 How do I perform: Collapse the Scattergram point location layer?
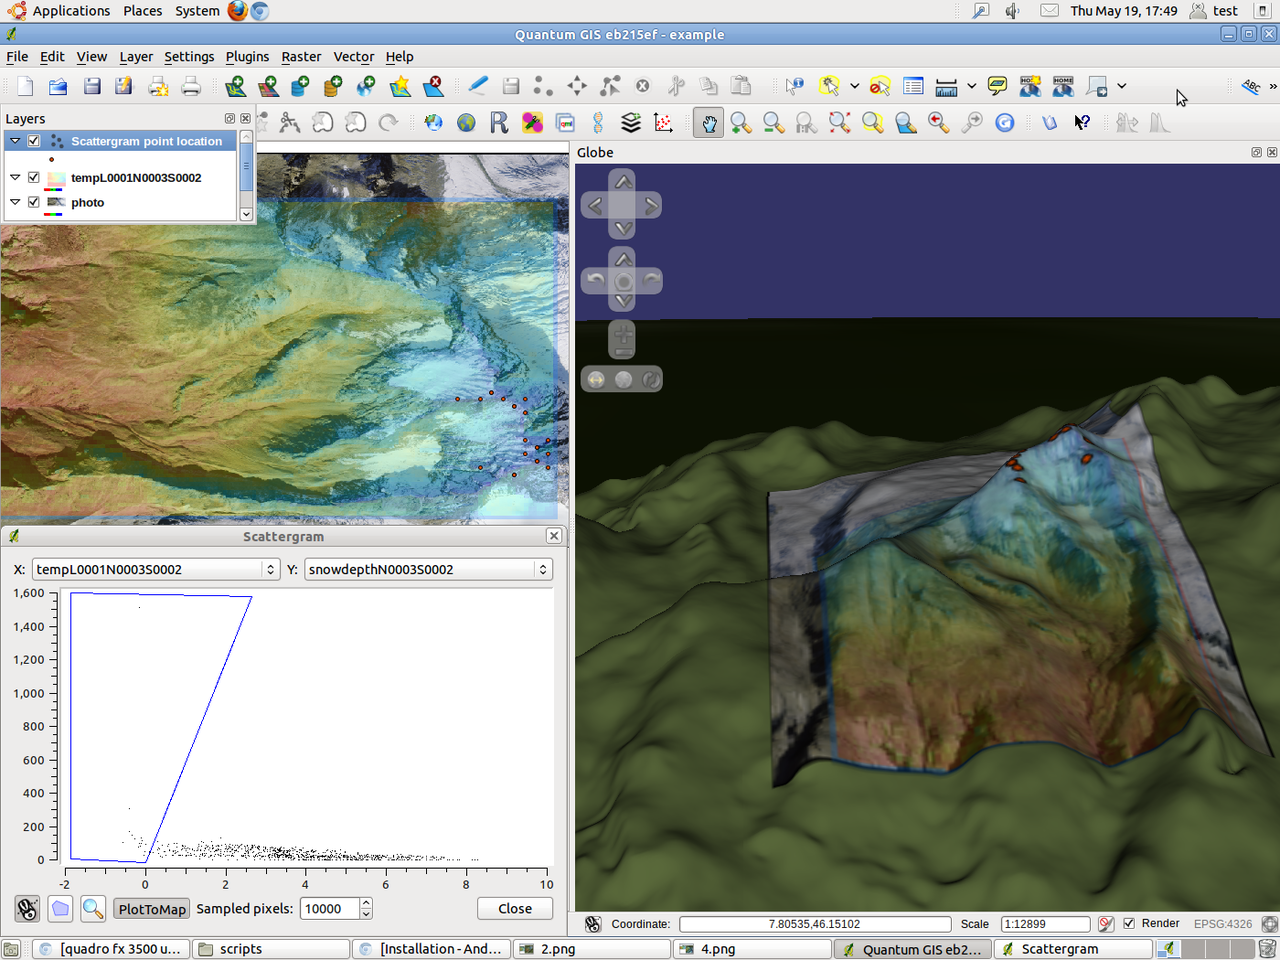15,141
